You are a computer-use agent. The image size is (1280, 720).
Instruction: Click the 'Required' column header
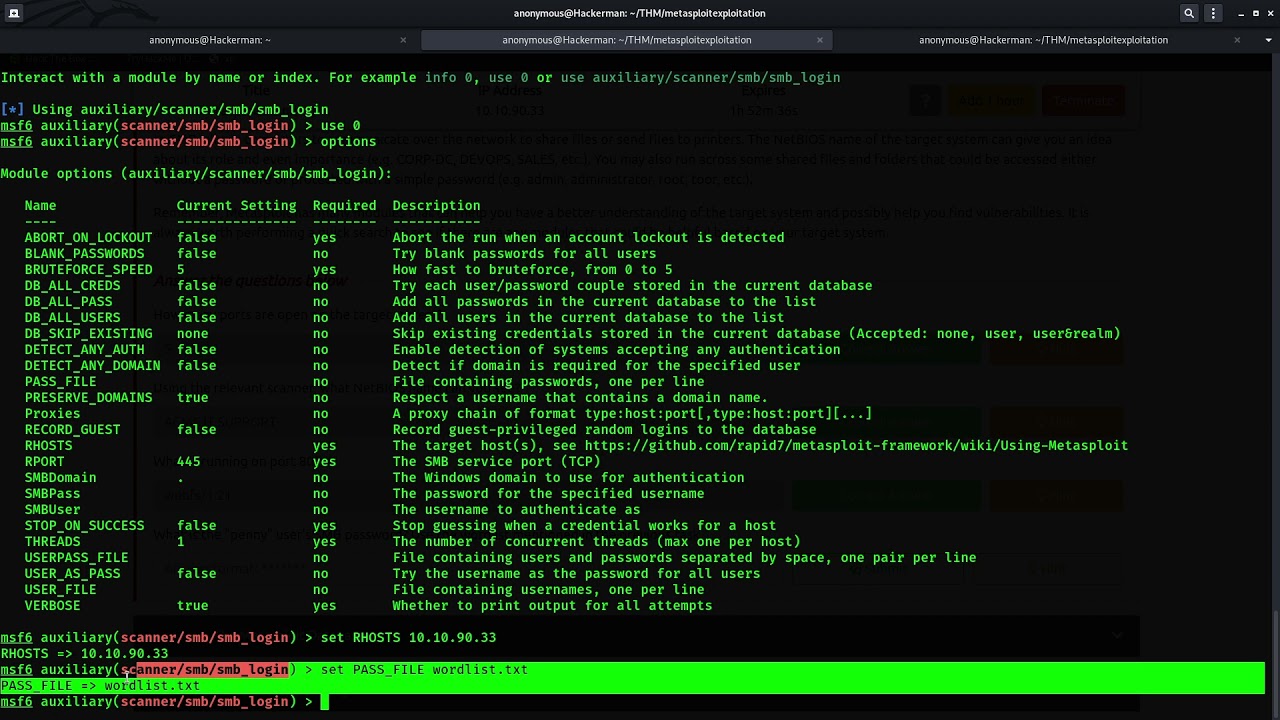[344, 206]
